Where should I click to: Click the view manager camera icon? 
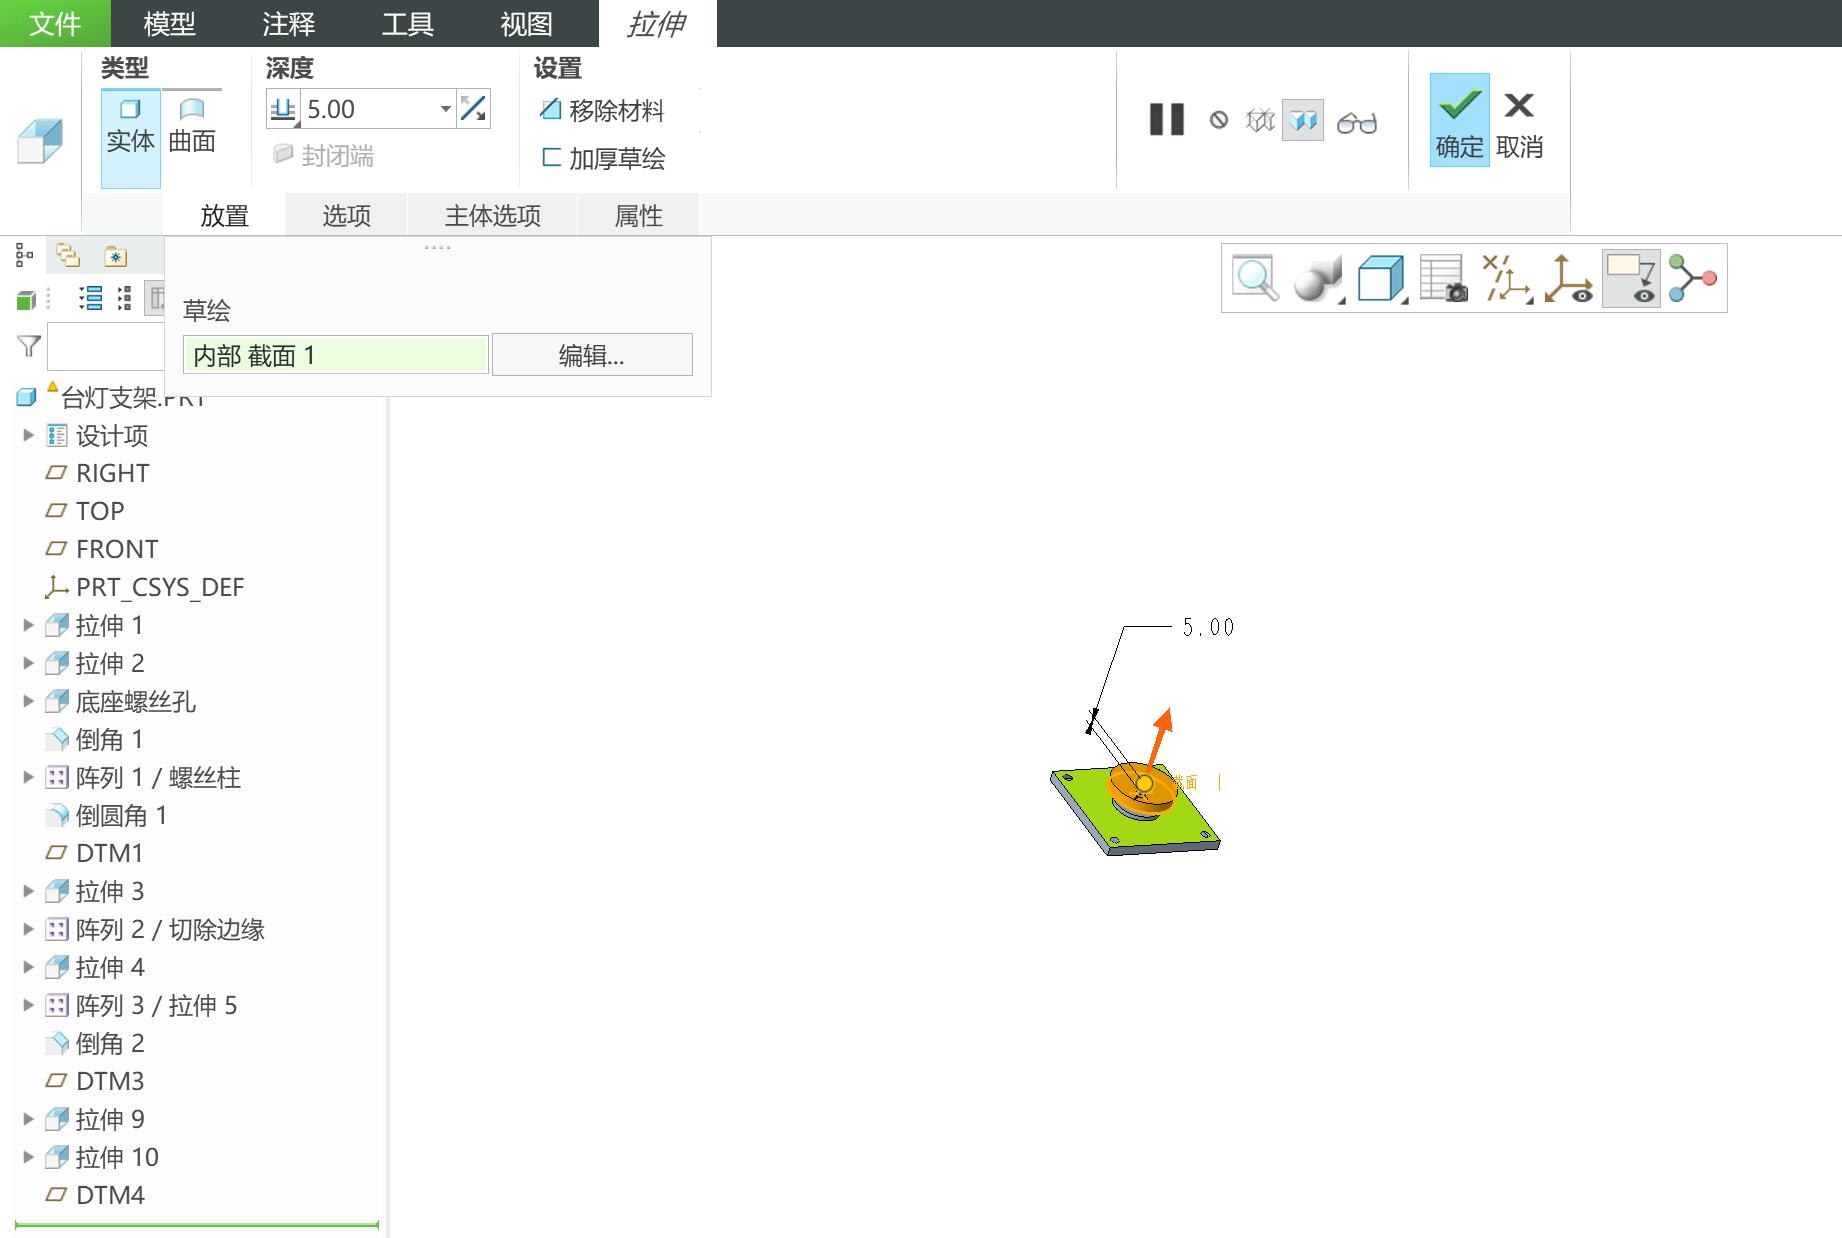pos(1443,278)
